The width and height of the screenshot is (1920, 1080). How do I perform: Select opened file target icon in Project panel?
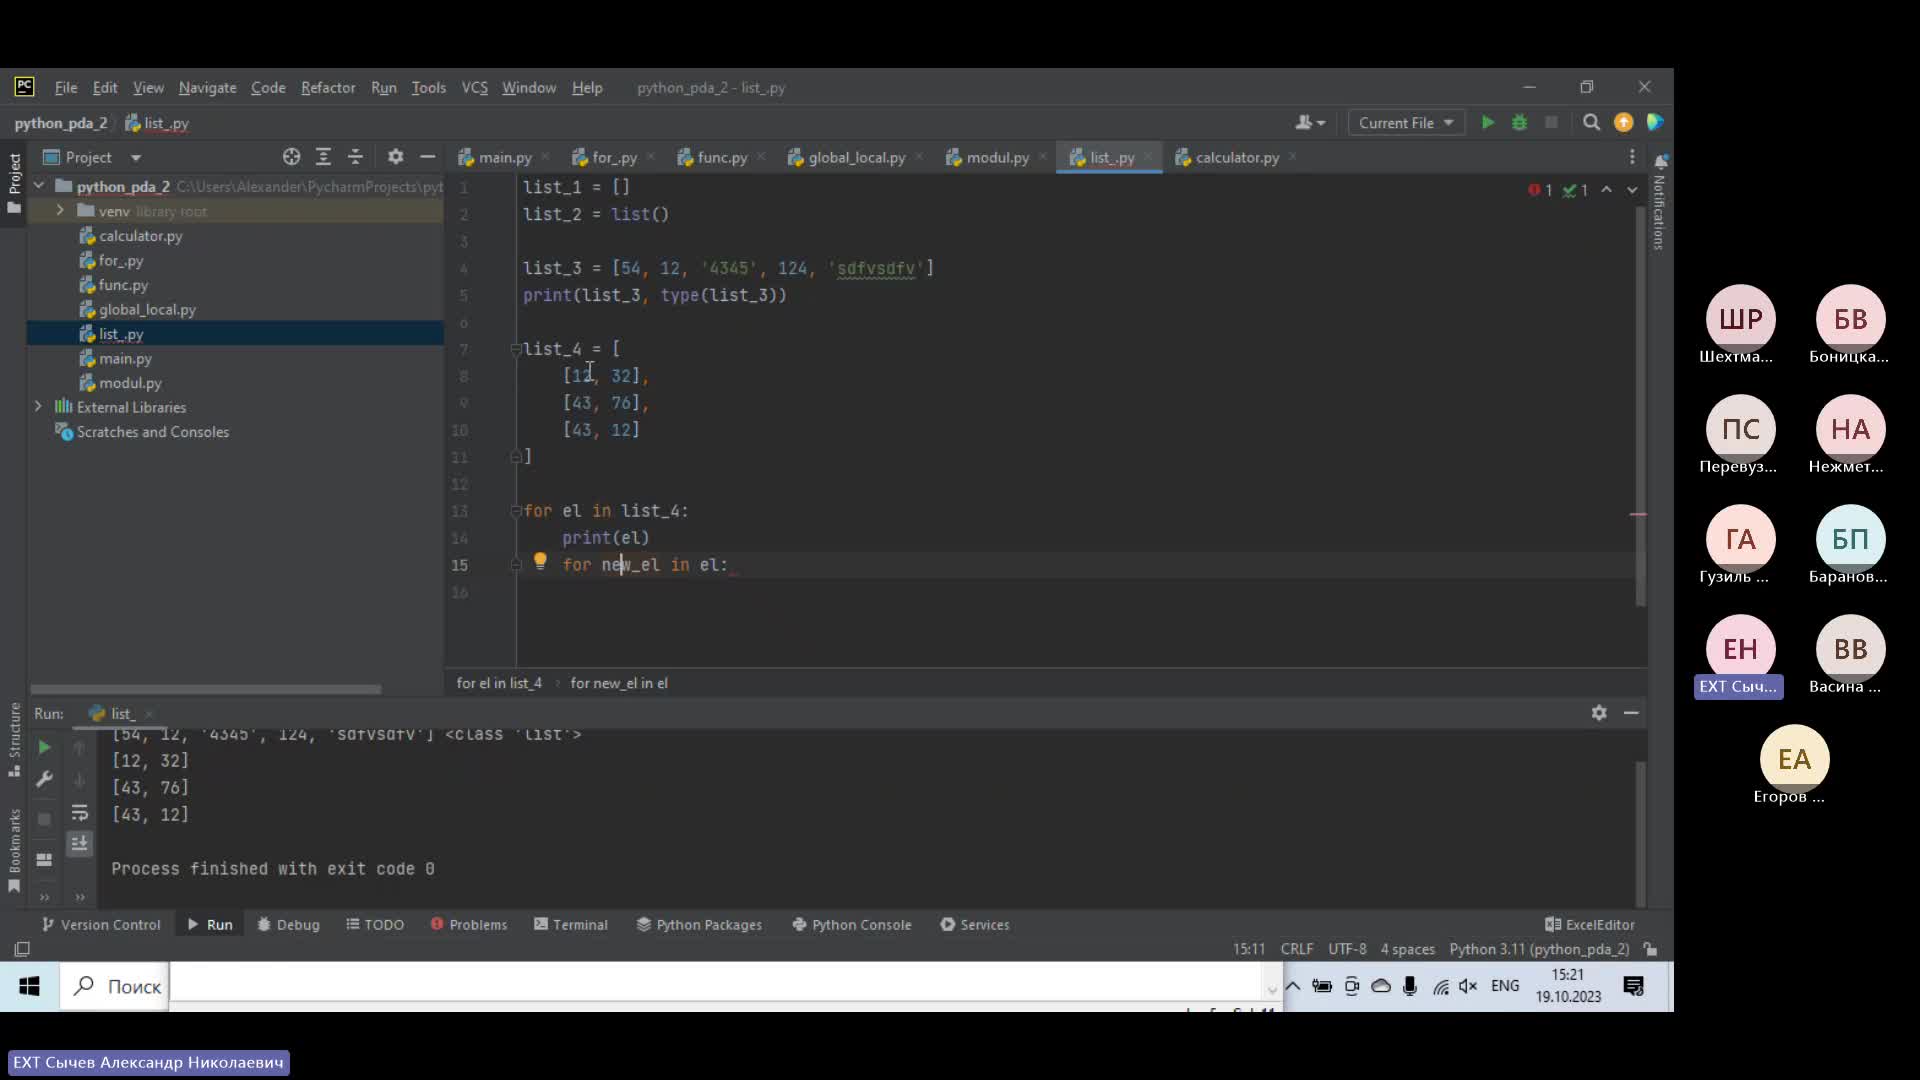[x=291, y=157]
